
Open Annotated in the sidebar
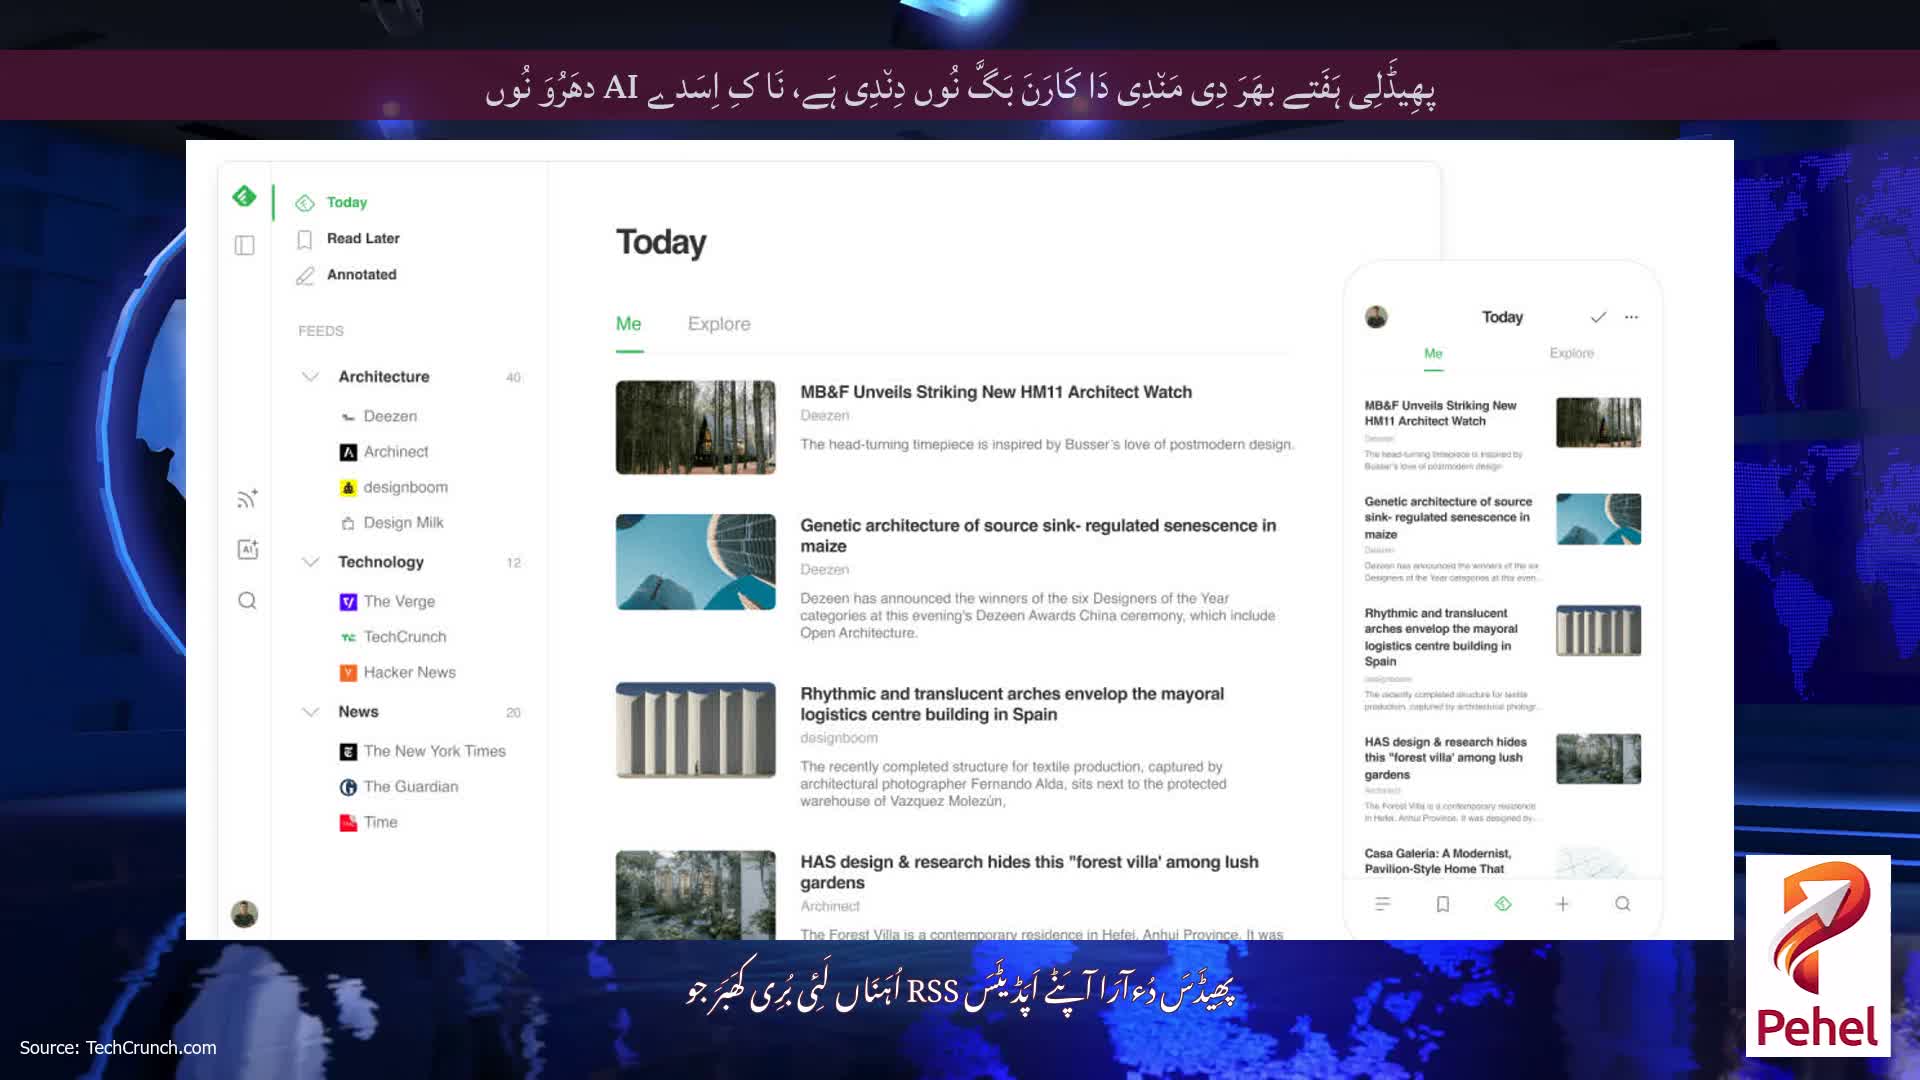tap(361, 275)
